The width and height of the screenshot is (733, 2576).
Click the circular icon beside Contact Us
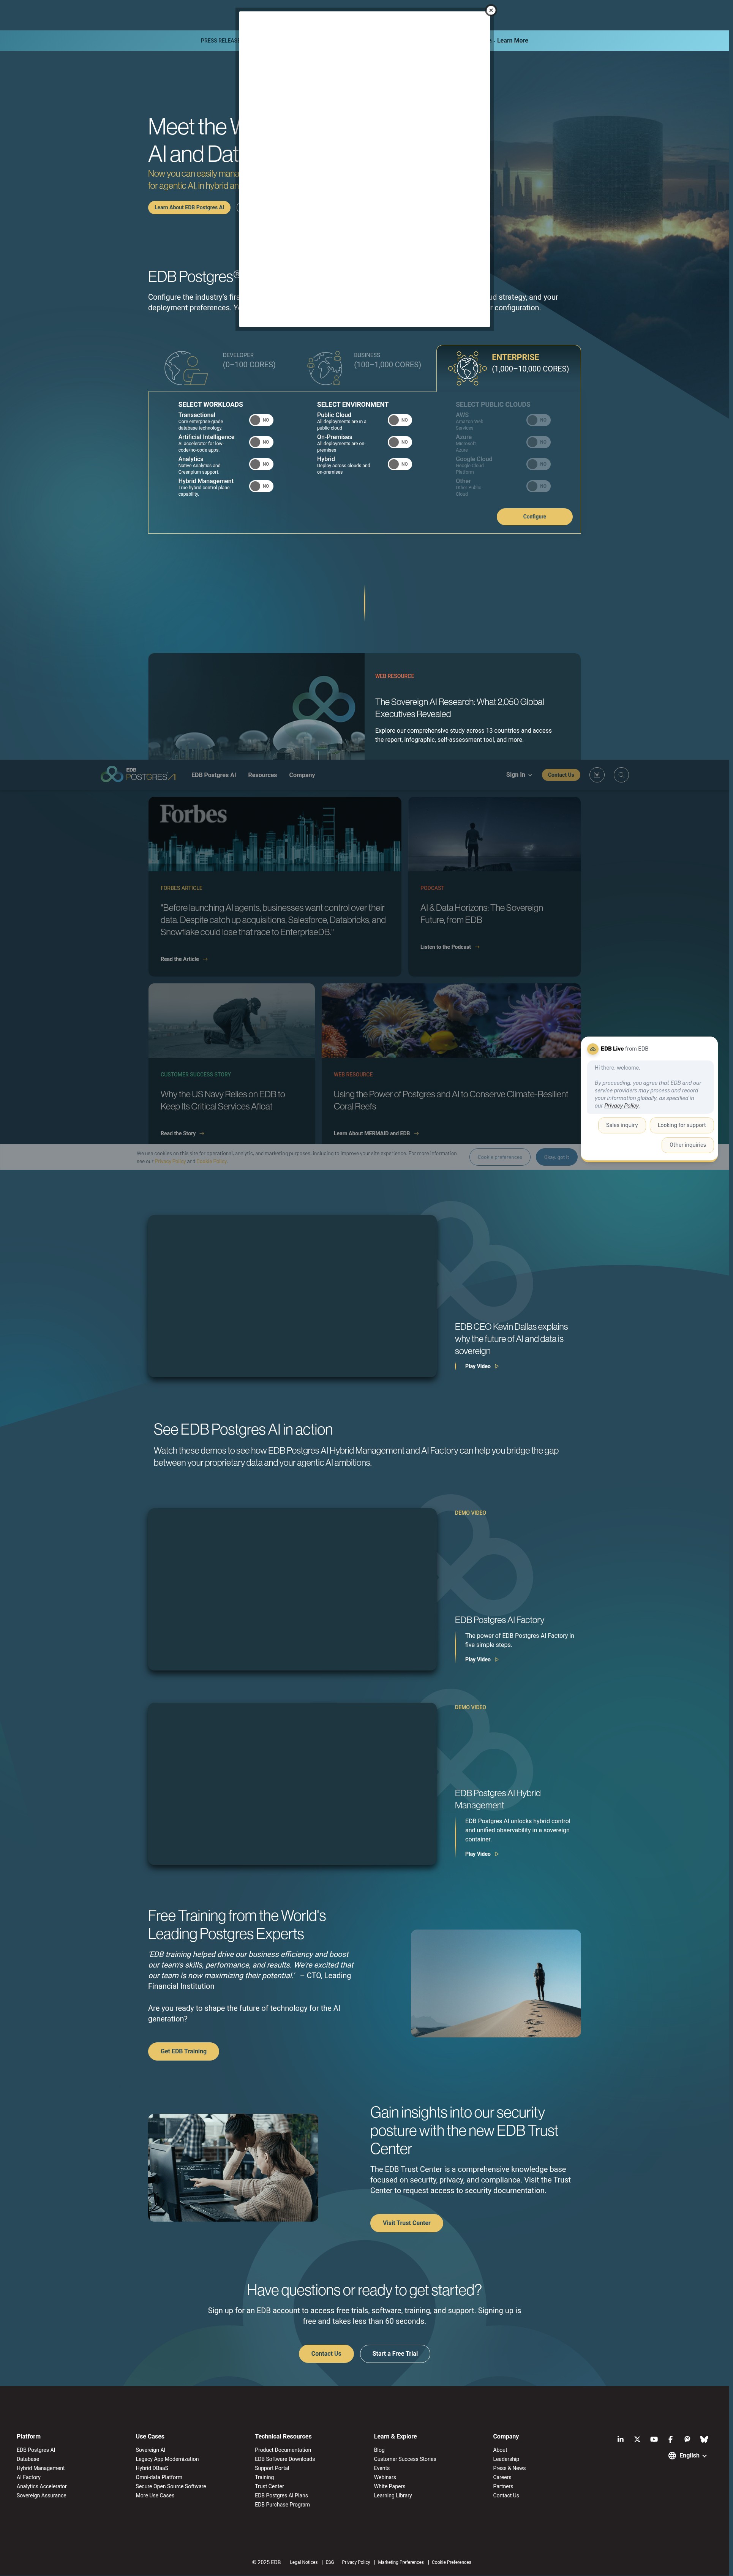597,775
